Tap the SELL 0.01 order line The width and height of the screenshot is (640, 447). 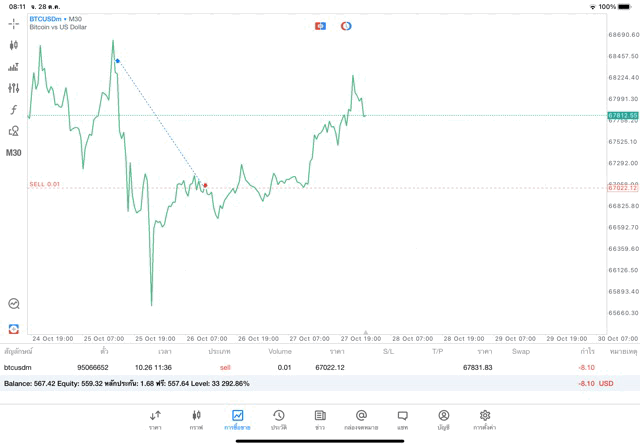[45, 184]
